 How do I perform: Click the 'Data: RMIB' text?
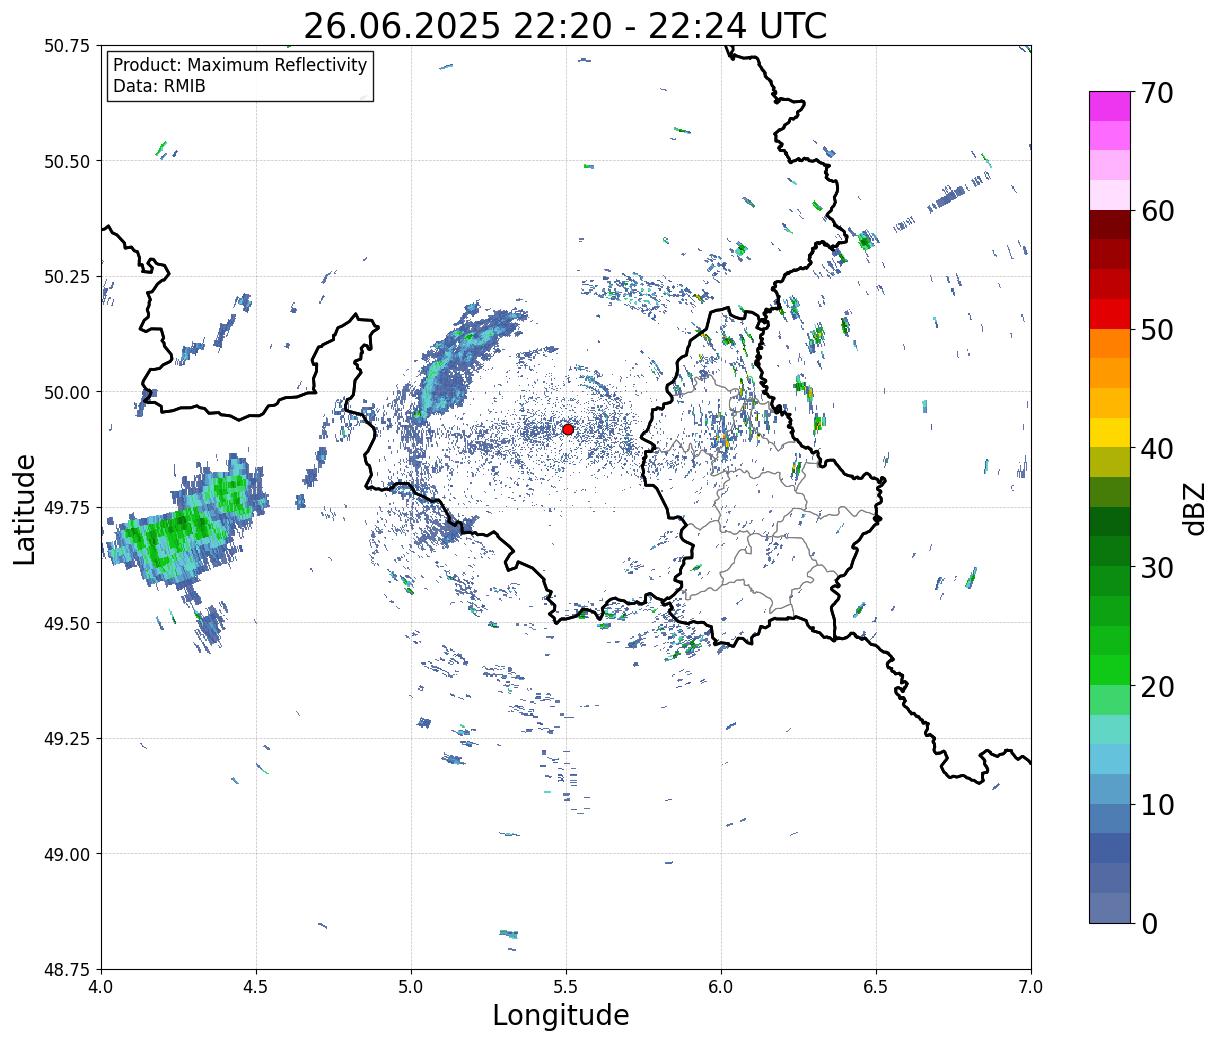pyautogui.click(x=159, y=87)
